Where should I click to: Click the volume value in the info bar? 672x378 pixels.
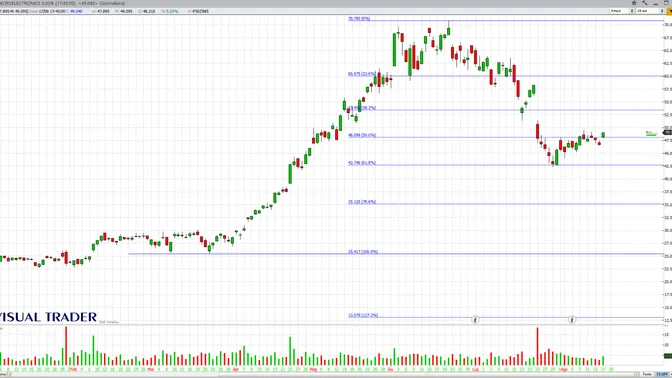pos(200,11)
